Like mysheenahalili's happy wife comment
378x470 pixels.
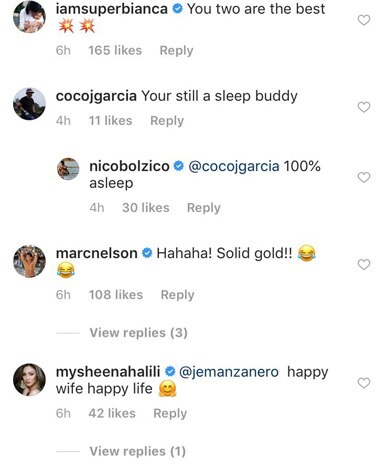[x=364, y=383]
